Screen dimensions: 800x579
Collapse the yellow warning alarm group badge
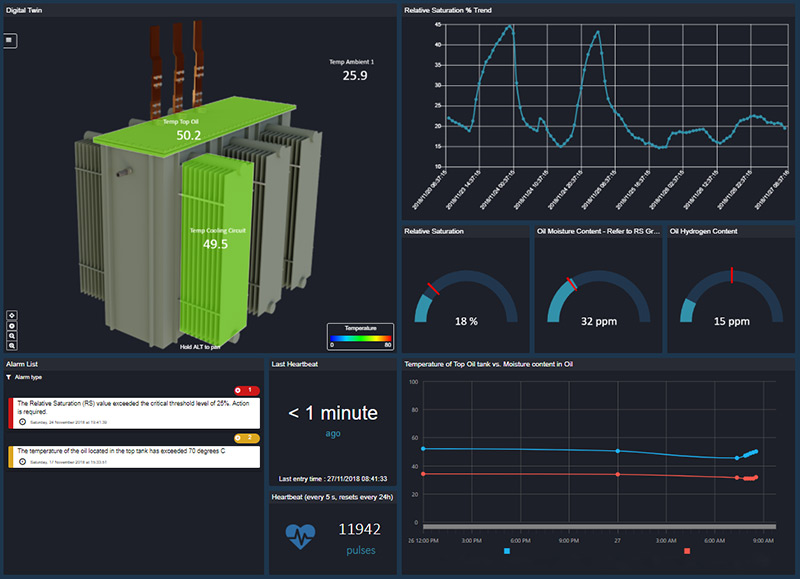pos(246,438)
